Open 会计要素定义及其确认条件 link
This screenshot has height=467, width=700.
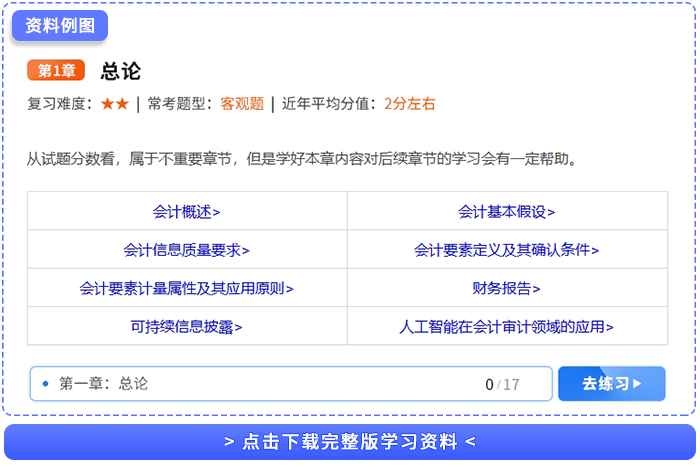(x=507, y=250)
